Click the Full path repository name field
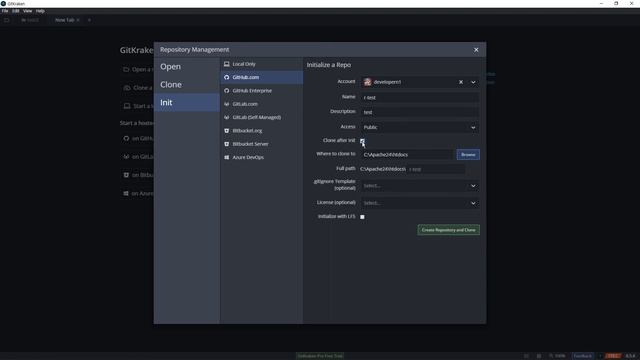This screenshot has height=360, width=640. [x=436, y=169]
